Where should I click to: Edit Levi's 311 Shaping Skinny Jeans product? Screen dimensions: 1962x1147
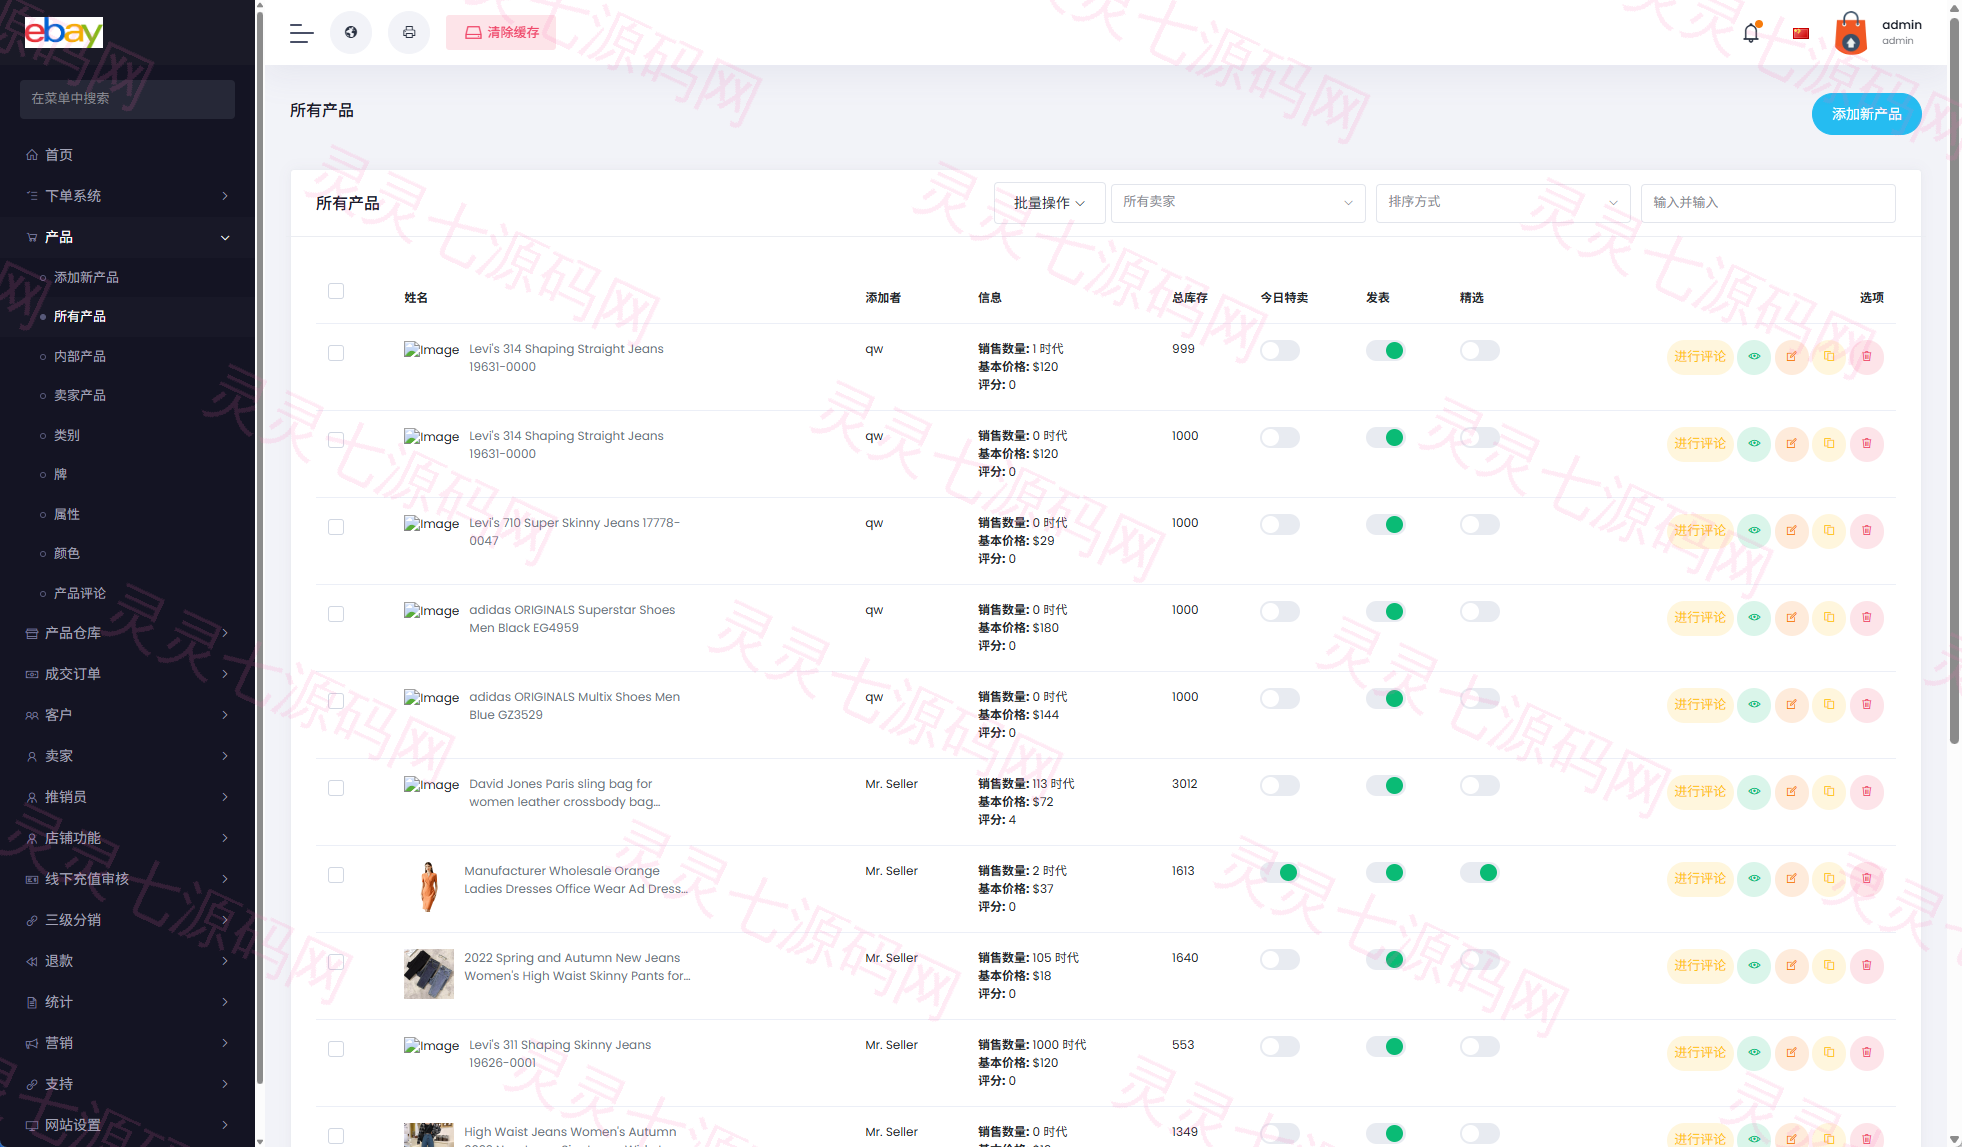(1791, 1053)
